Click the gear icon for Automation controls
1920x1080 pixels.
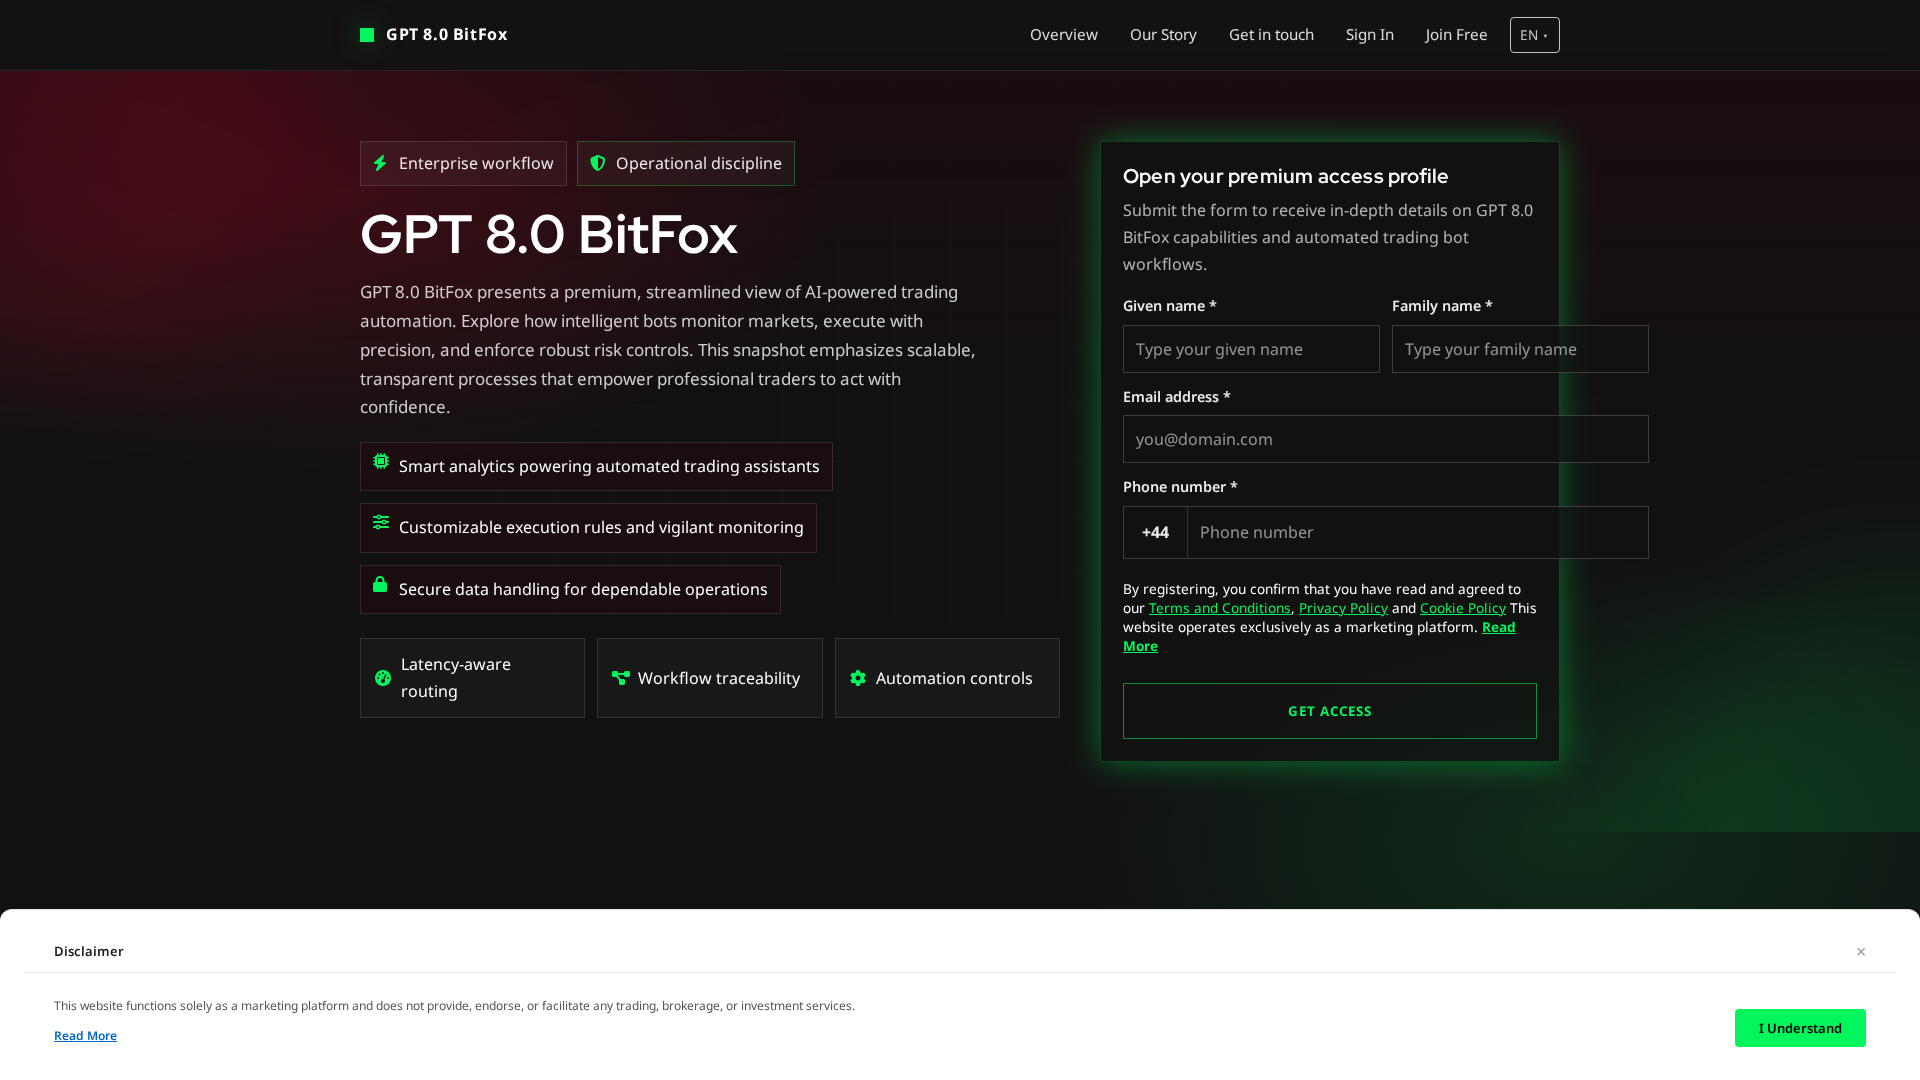click(857, 678)
